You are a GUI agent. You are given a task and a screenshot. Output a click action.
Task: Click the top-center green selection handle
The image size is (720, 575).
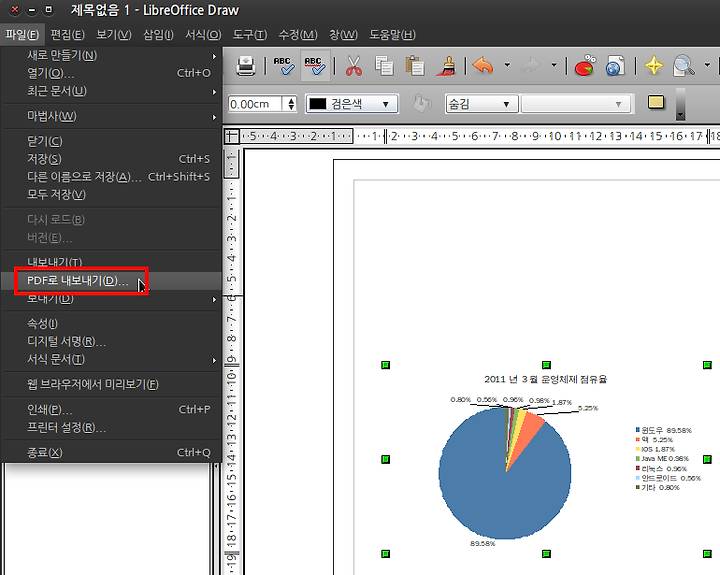[x=546, y=365]
